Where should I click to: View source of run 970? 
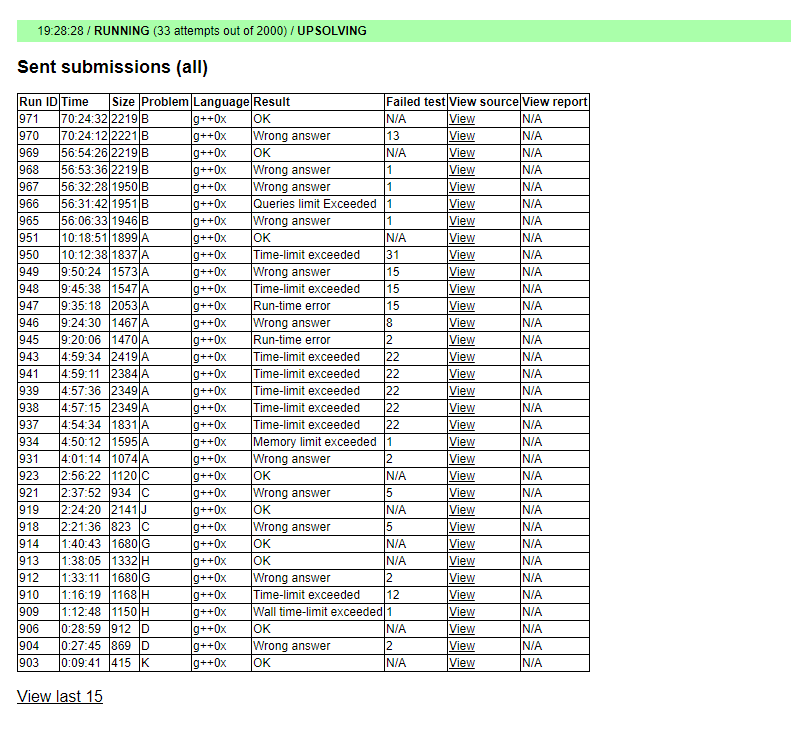click(462, 136)
